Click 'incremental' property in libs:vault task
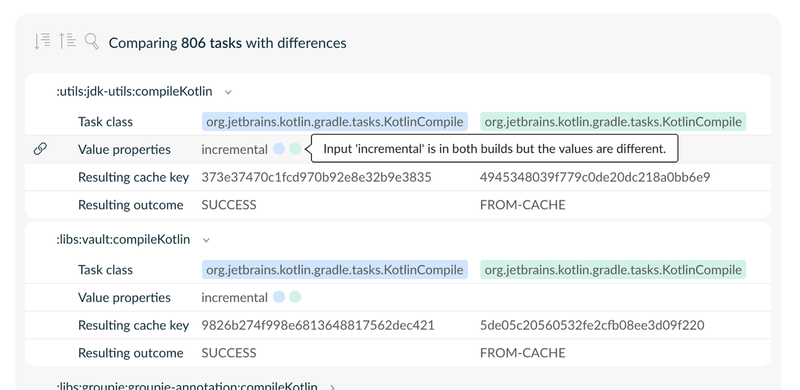800x390 pixels. pos(234,298)
